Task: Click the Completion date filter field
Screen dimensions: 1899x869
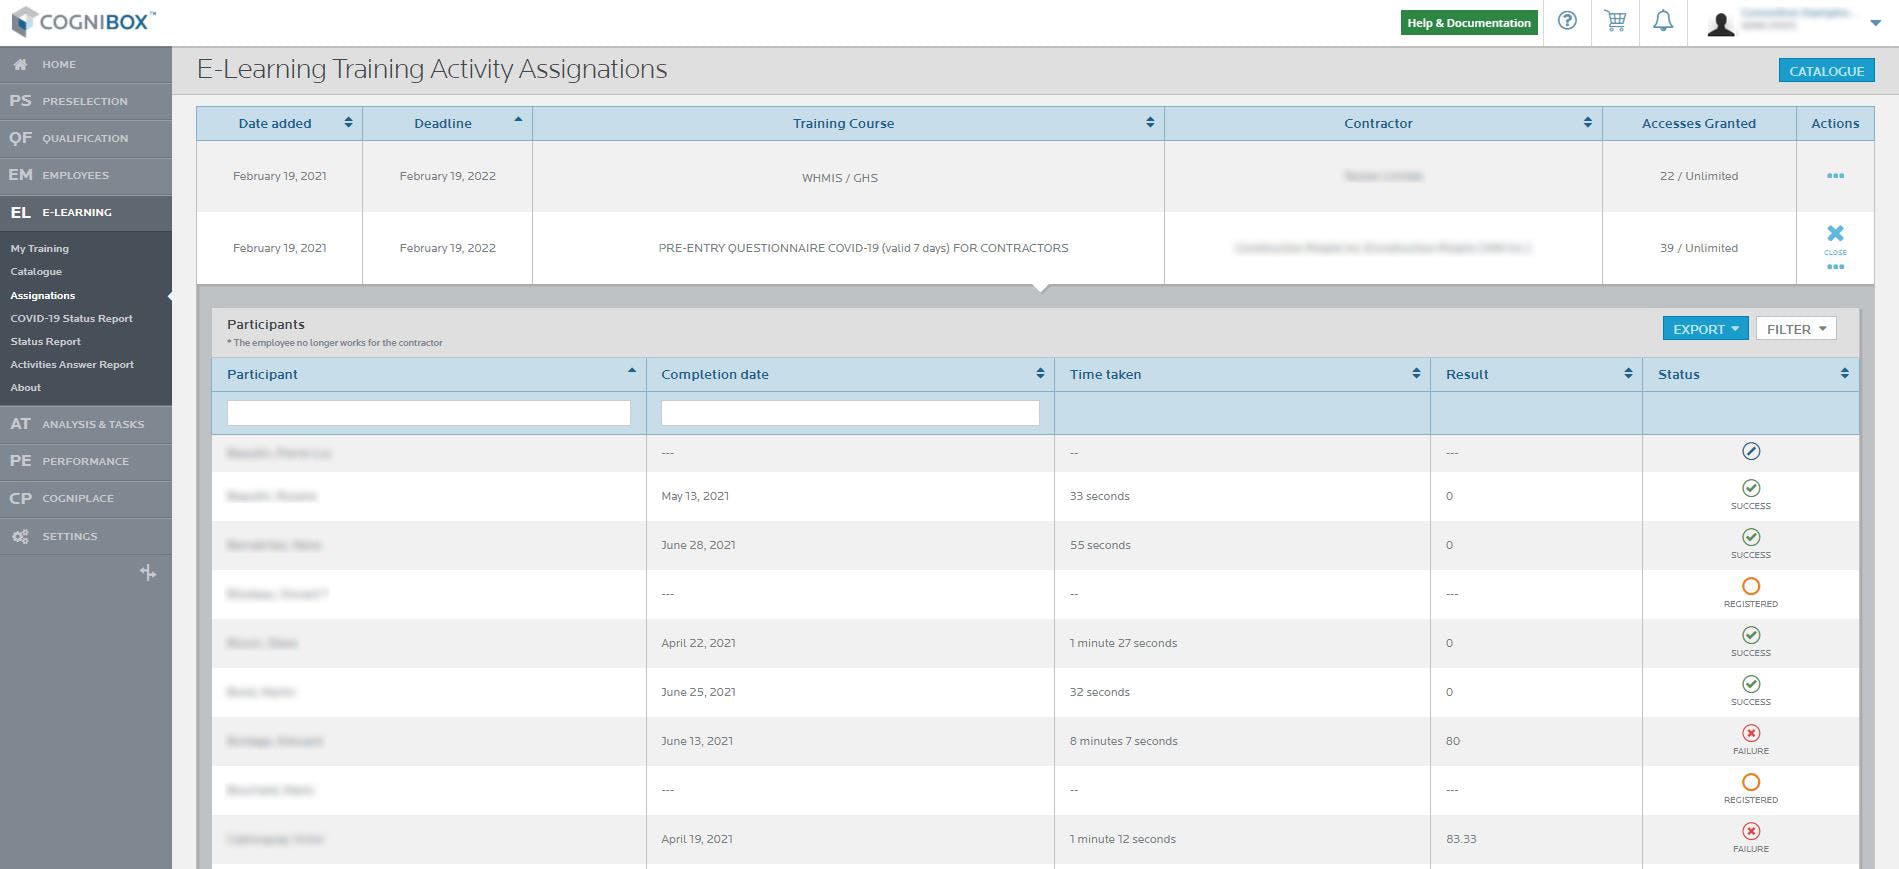Action: 850,413
